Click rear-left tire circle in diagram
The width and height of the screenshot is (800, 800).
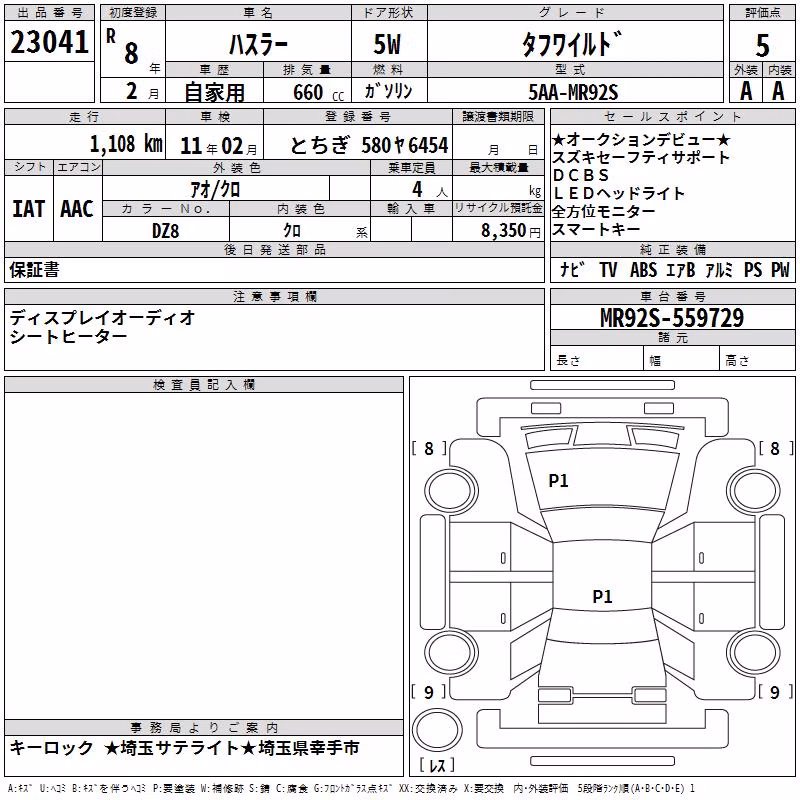pyautogui.click(x=451, y=653)
